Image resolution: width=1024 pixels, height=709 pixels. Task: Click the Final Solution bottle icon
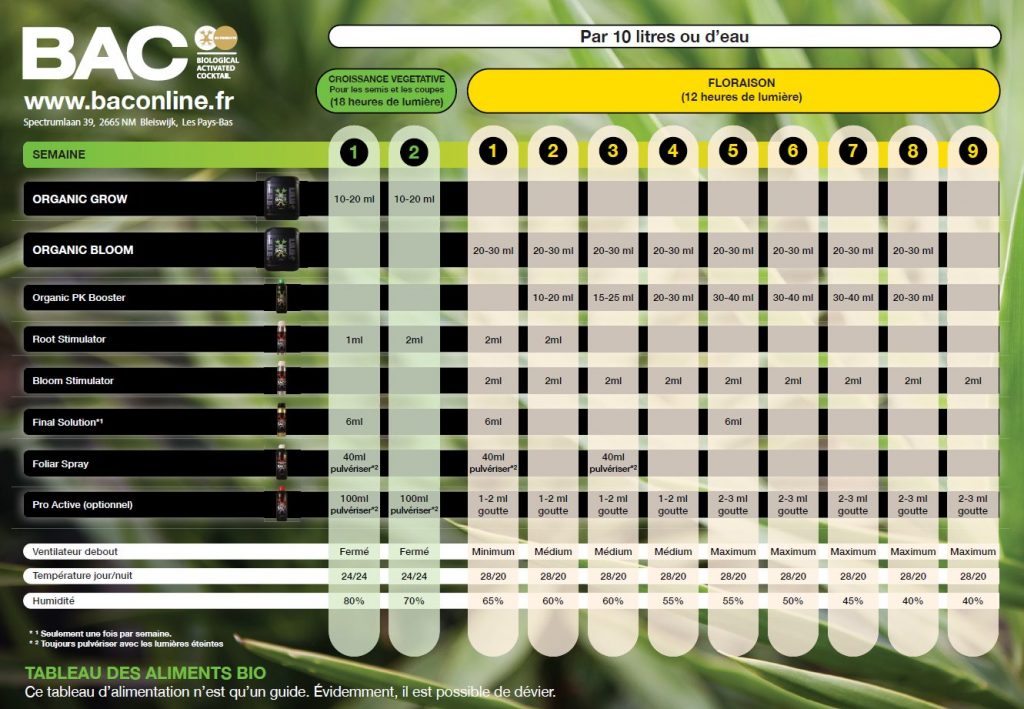[281, 422]
